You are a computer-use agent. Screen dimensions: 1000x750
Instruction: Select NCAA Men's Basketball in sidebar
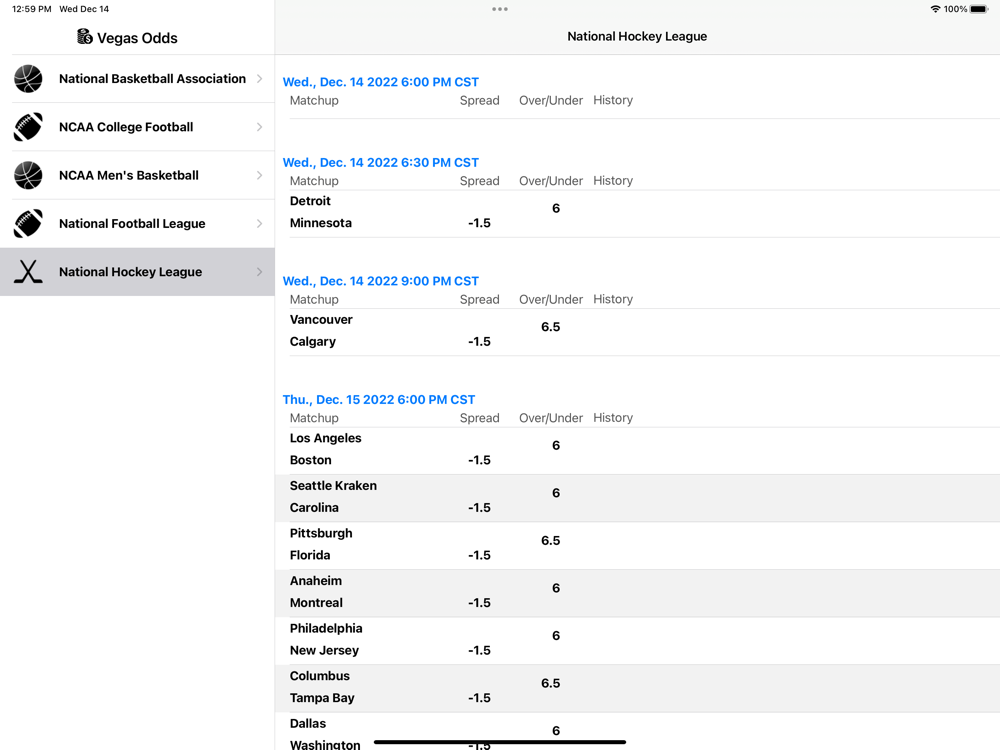pyautogui.click(x=137, y=175)
